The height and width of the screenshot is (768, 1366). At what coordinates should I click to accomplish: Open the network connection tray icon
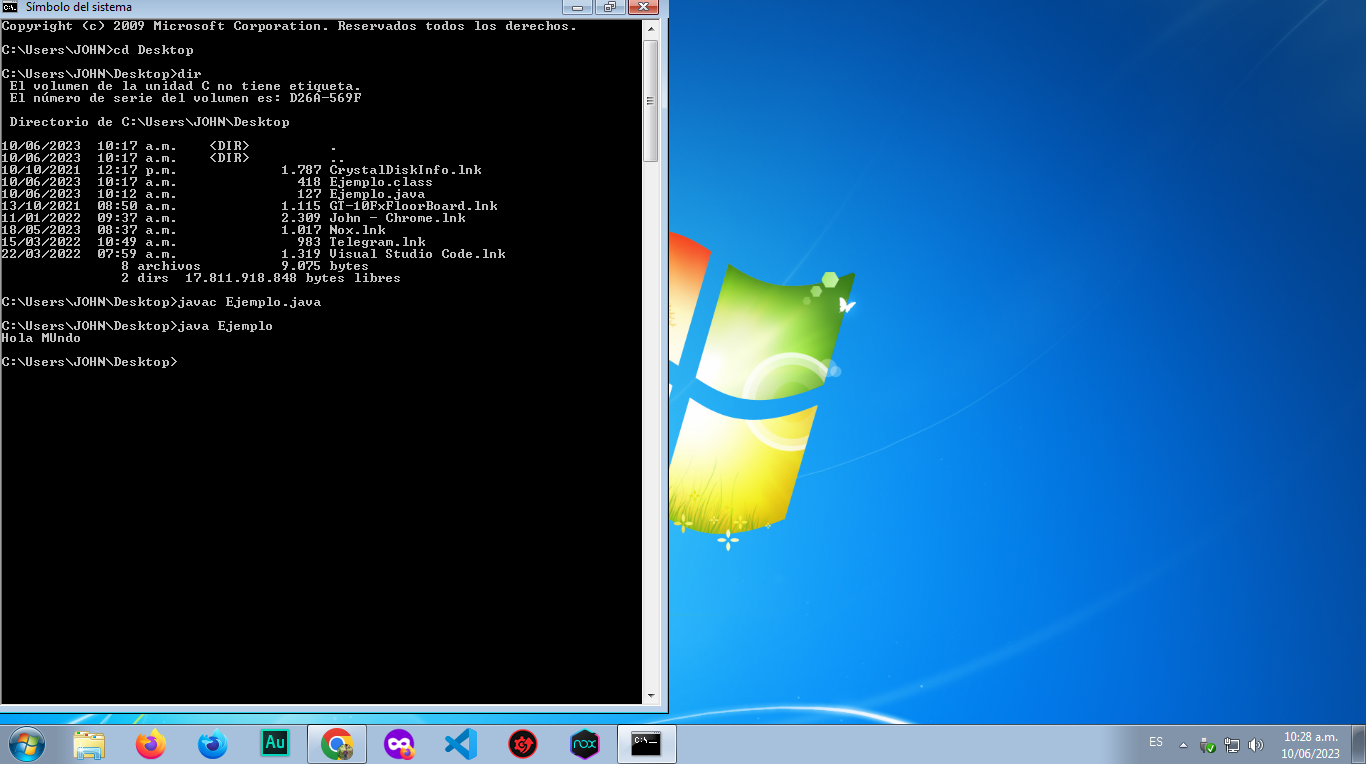point(1232,746)
